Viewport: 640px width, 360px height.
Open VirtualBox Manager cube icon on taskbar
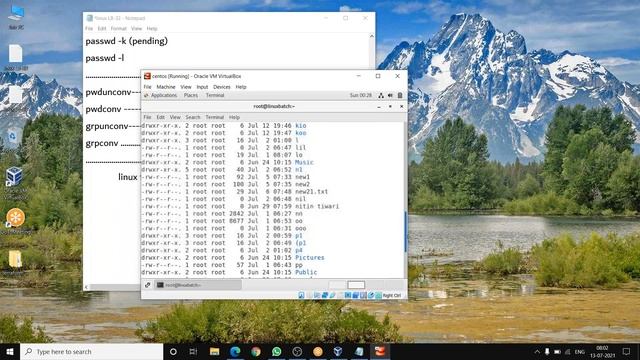(338, 351)
